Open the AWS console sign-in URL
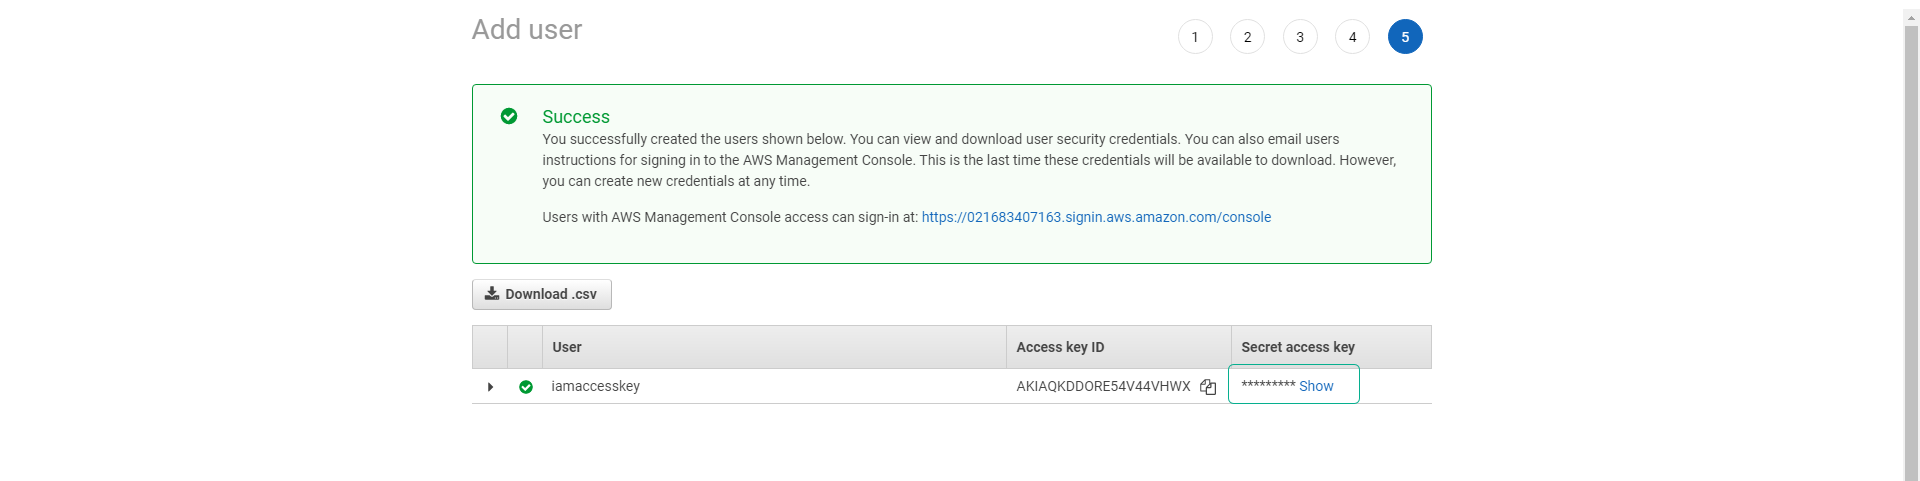Screen dimensions: 1920x481 pos(1096,217)
